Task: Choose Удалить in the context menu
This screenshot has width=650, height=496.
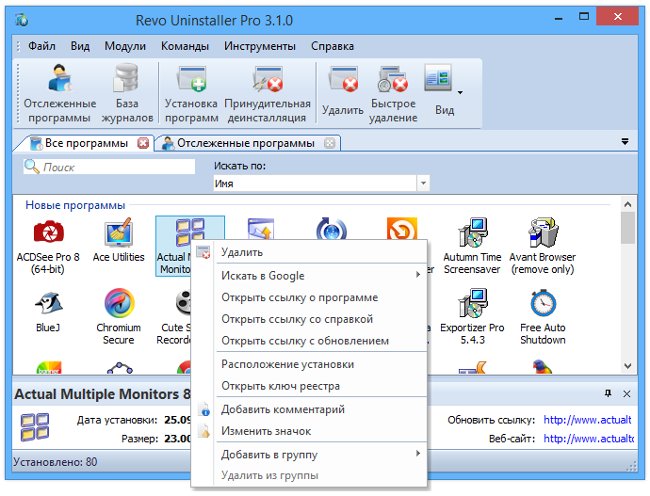Action: pos(309,252)
